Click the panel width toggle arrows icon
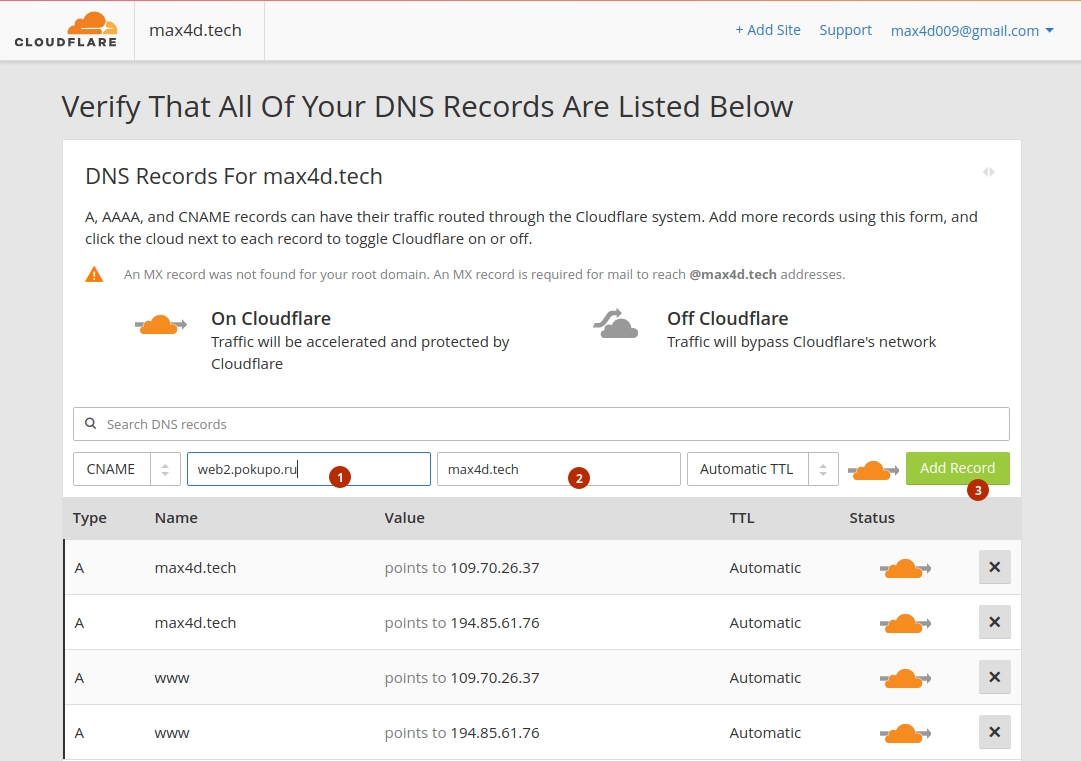 coord(989,172)
